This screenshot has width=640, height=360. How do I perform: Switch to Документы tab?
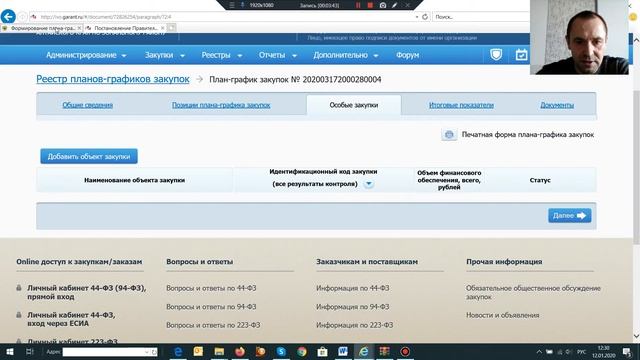(557, 105)
